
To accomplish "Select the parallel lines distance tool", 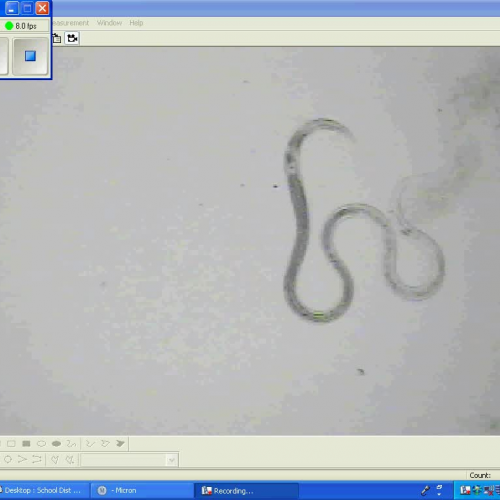I will [37, 460].
